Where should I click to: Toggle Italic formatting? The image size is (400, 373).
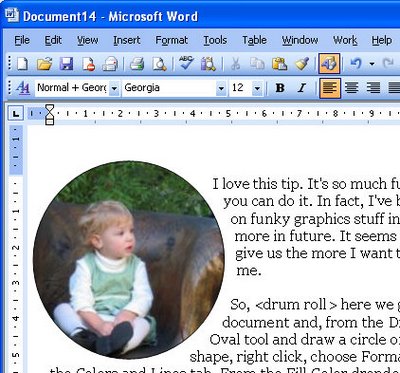pos(302,88)
